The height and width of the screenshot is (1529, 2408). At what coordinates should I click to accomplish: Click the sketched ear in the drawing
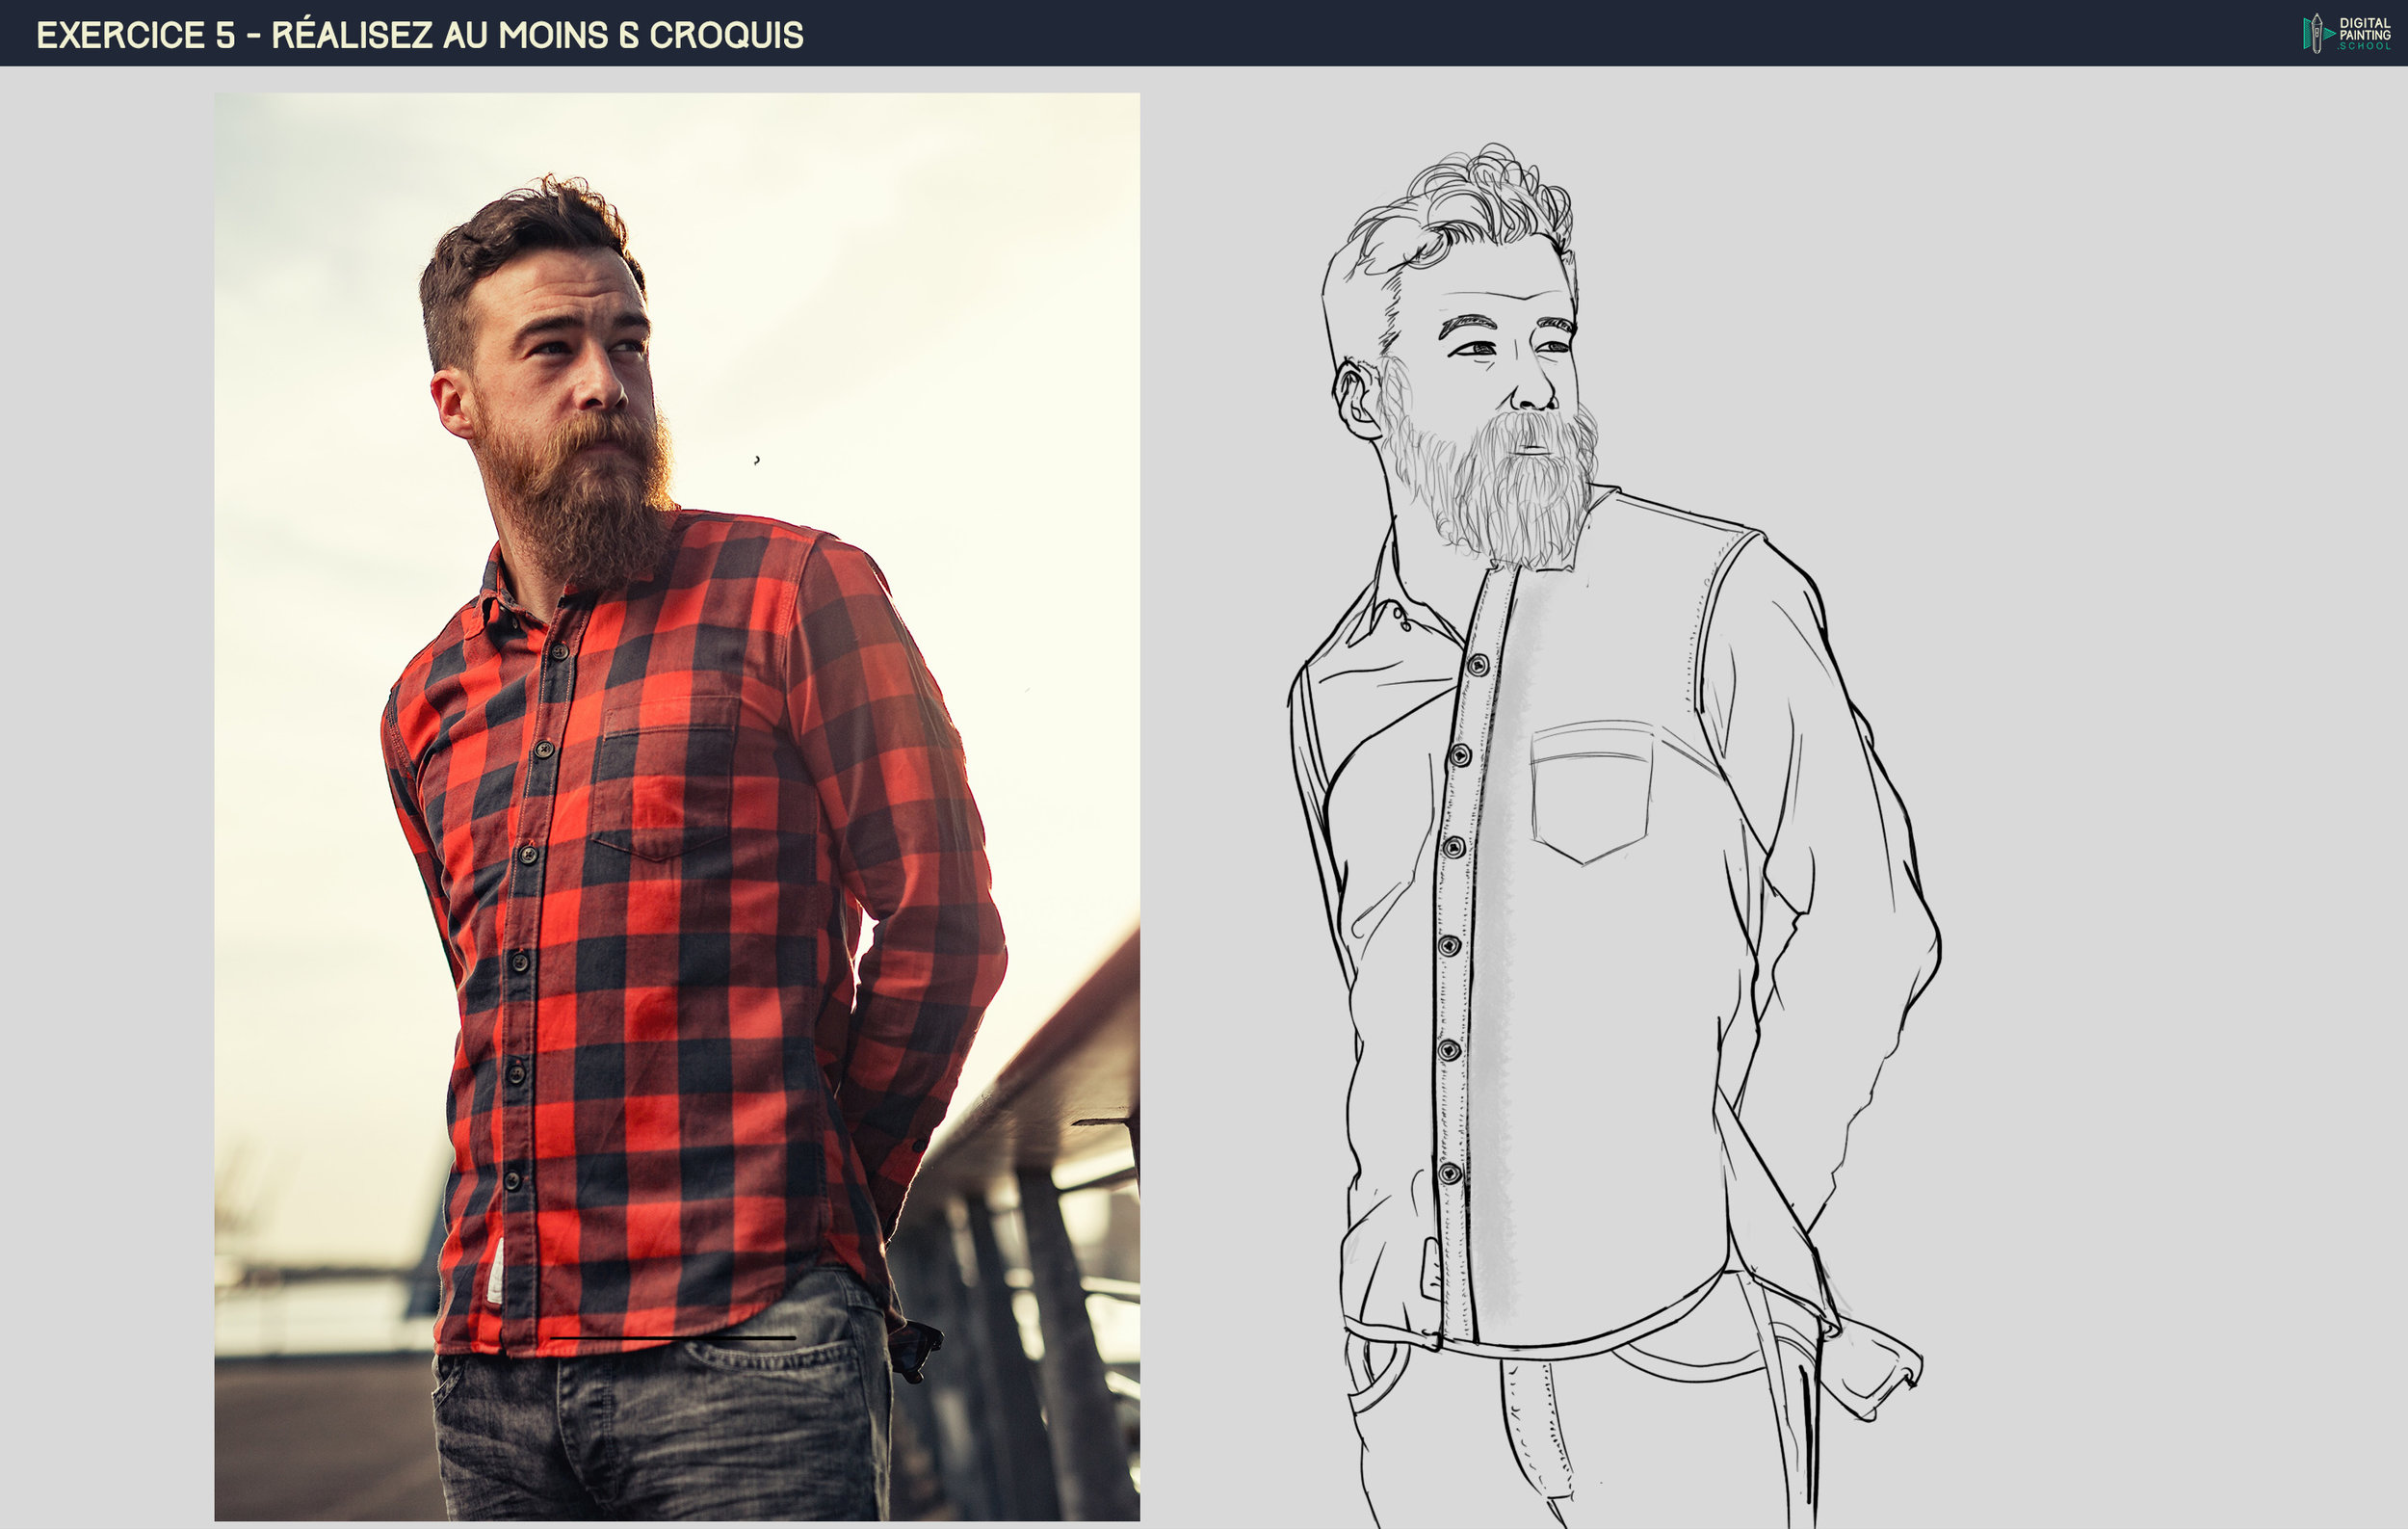(x=1356, y=400)
